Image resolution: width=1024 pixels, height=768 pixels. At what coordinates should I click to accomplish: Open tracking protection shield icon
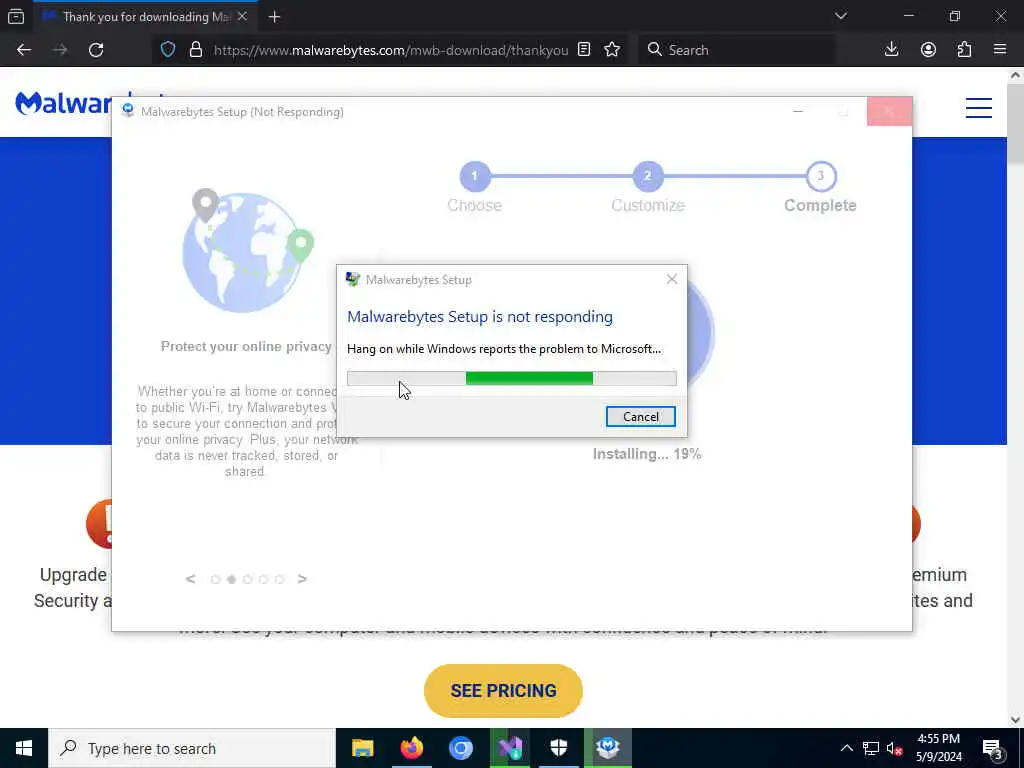coord(168,50)
